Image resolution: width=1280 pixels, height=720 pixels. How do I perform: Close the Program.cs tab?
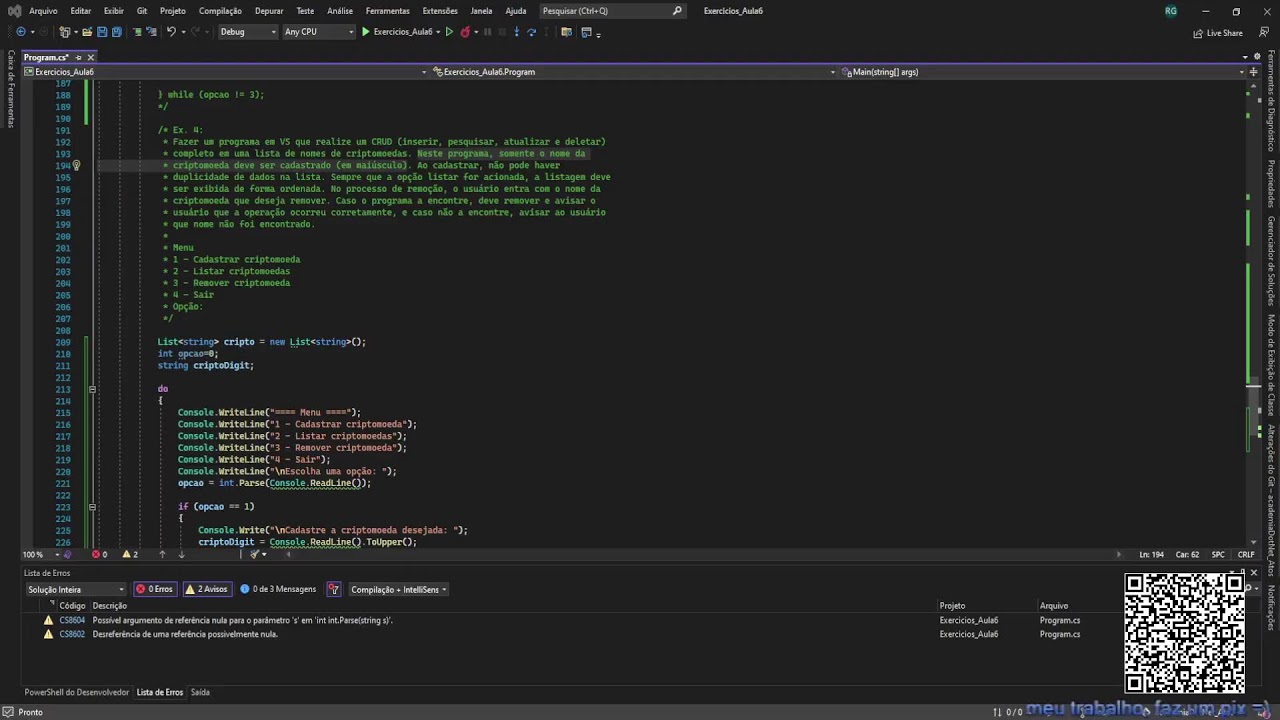point(90,58)
